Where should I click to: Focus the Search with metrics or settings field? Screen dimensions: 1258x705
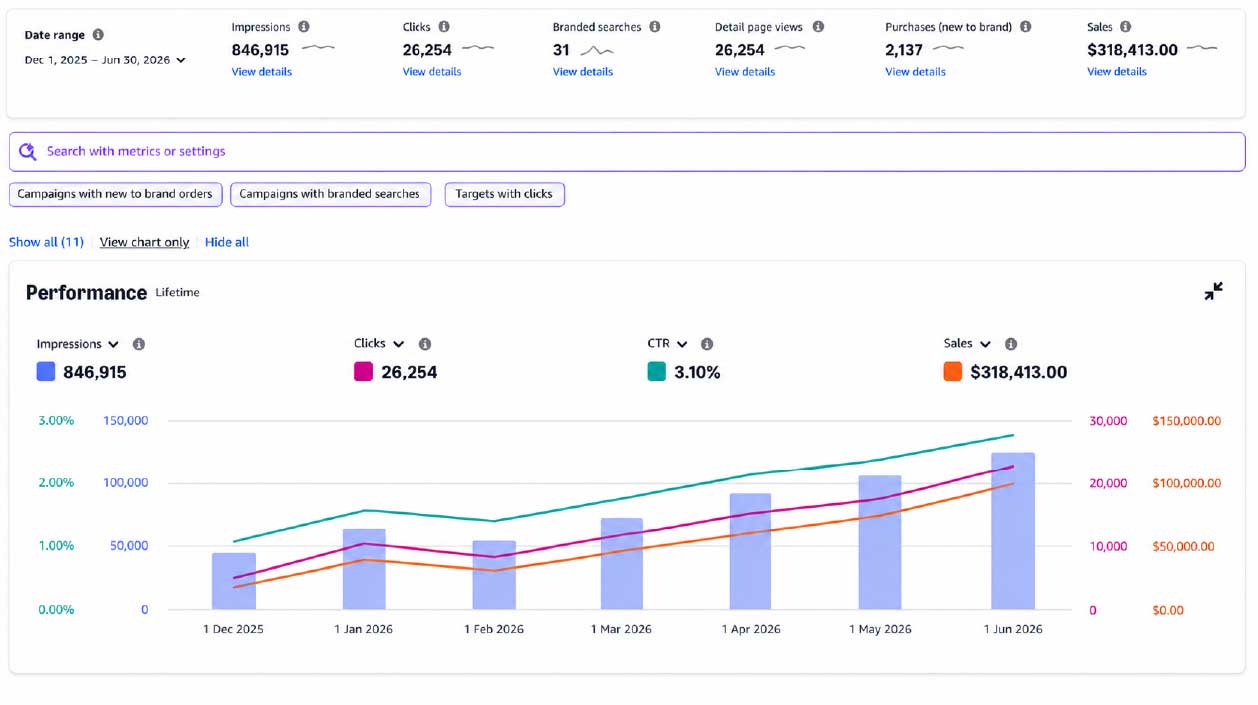pyautogui.click(x=627, y=152)
